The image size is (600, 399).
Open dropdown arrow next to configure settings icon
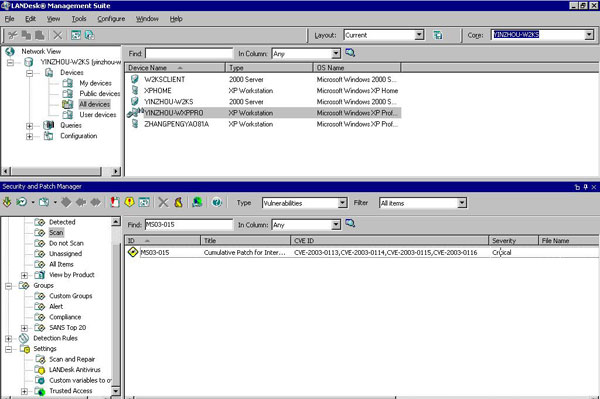coord(55,202)
